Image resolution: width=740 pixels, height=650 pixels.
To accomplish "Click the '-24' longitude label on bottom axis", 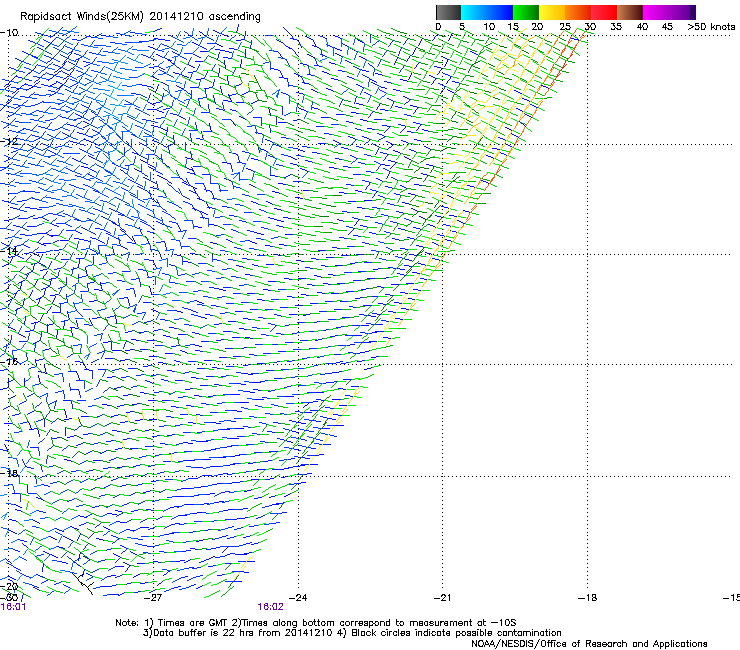I will 298,598.
